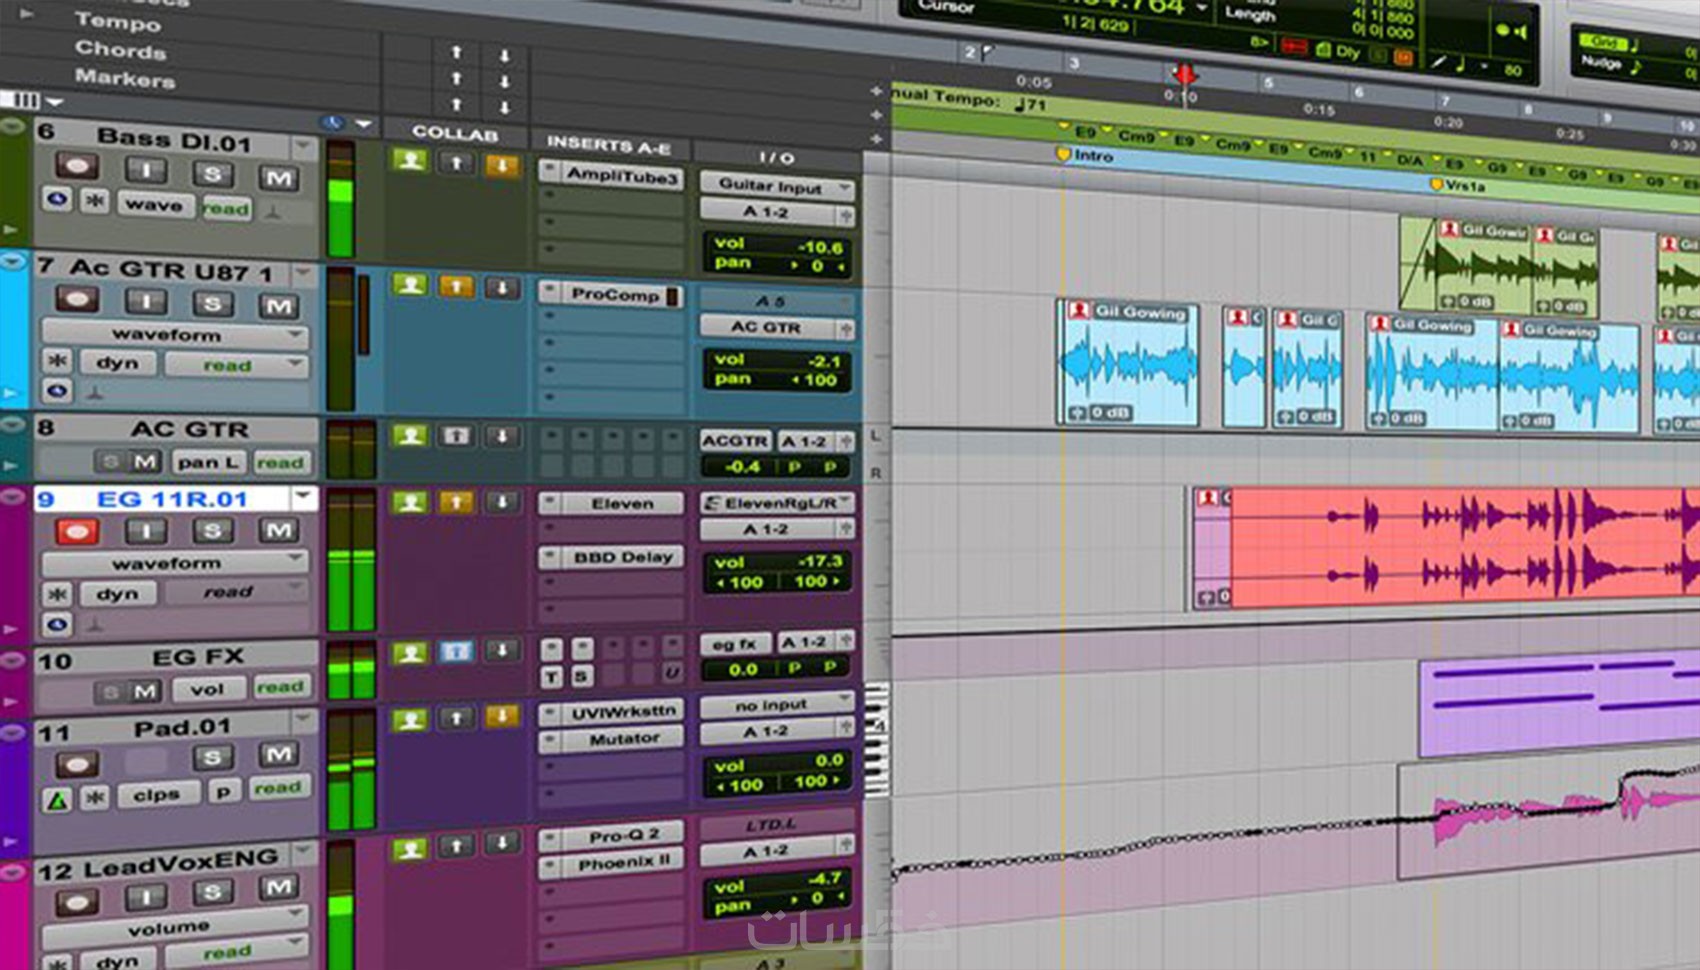This screenshot has width=1700, height=970.
Task: Click the INSERTS A-E column header
Action: tap(608, 146)
